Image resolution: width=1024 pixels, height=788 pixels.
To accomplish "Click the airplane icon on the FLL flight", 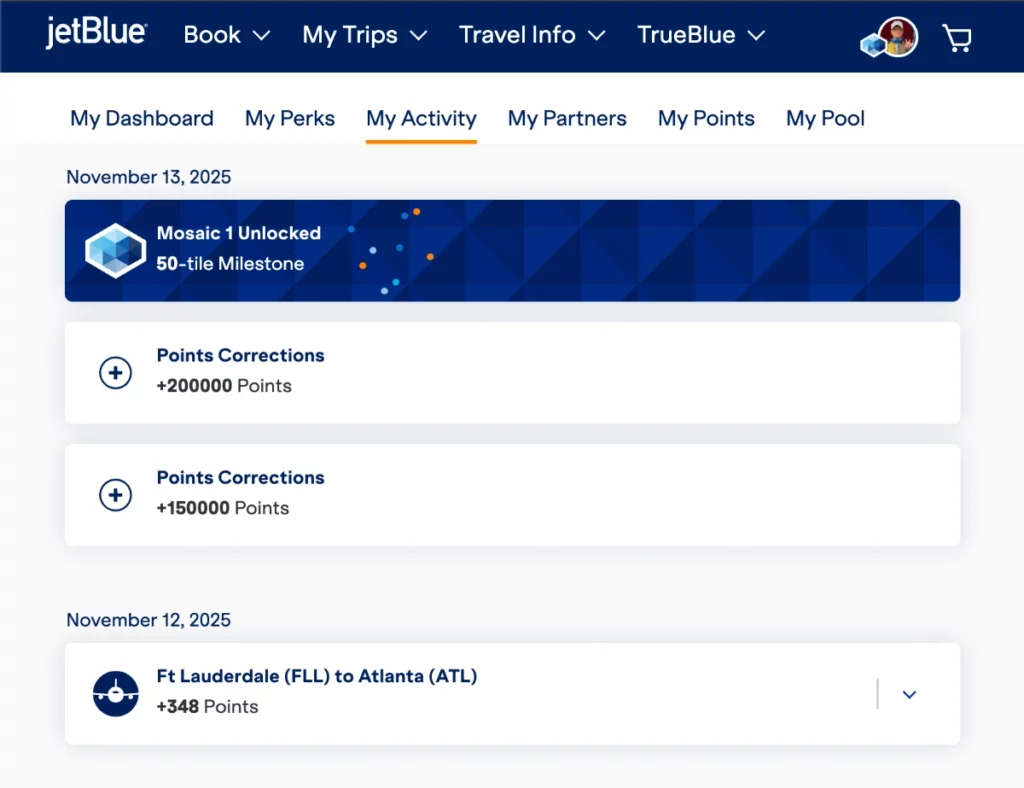I will pyautogui.click(x=115, y=693).
